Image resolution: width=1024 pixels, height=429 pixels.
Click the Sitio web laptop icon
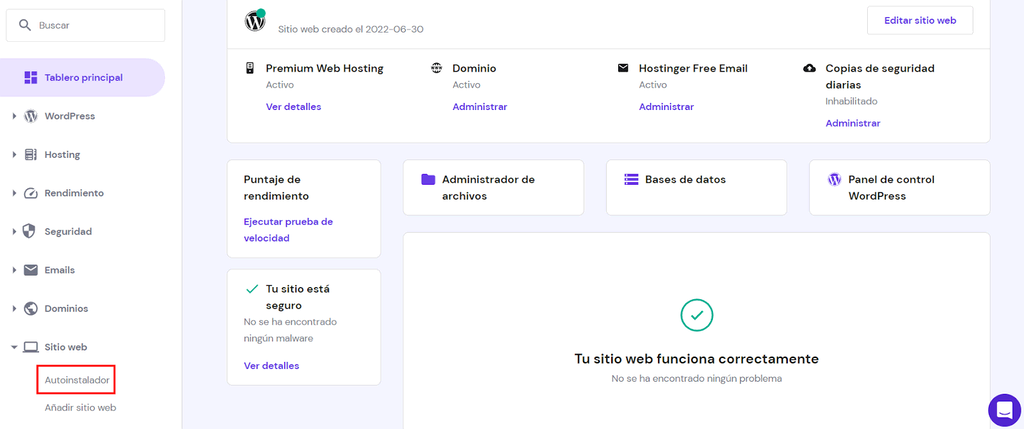pos(31,347)
